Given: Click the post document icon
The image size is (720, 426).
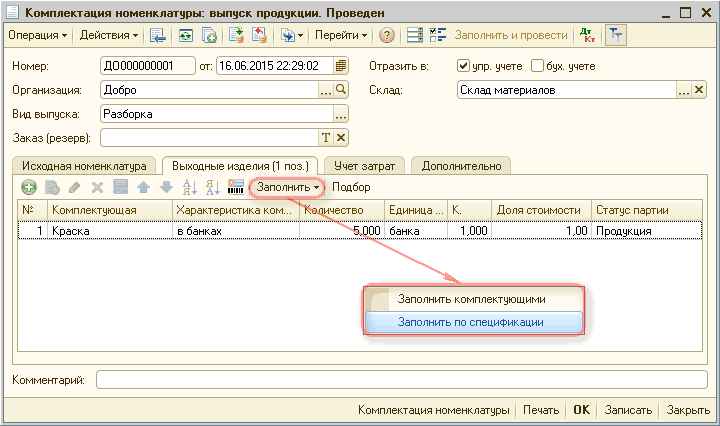Looking at the screenshot, I should pyautogui.click(x=236, y=35).
